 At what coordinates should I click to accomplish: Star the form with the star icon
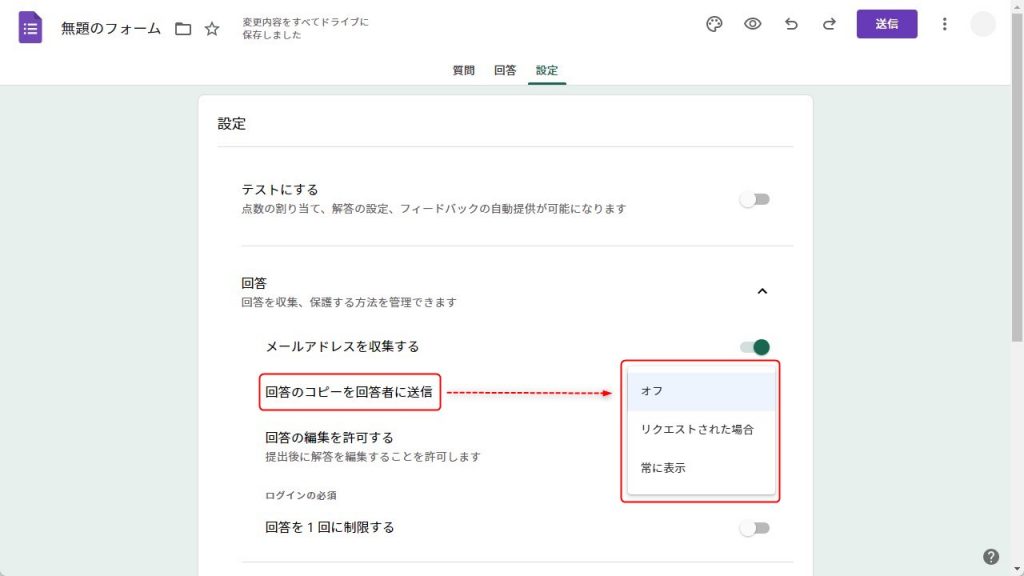click(212, 29)
